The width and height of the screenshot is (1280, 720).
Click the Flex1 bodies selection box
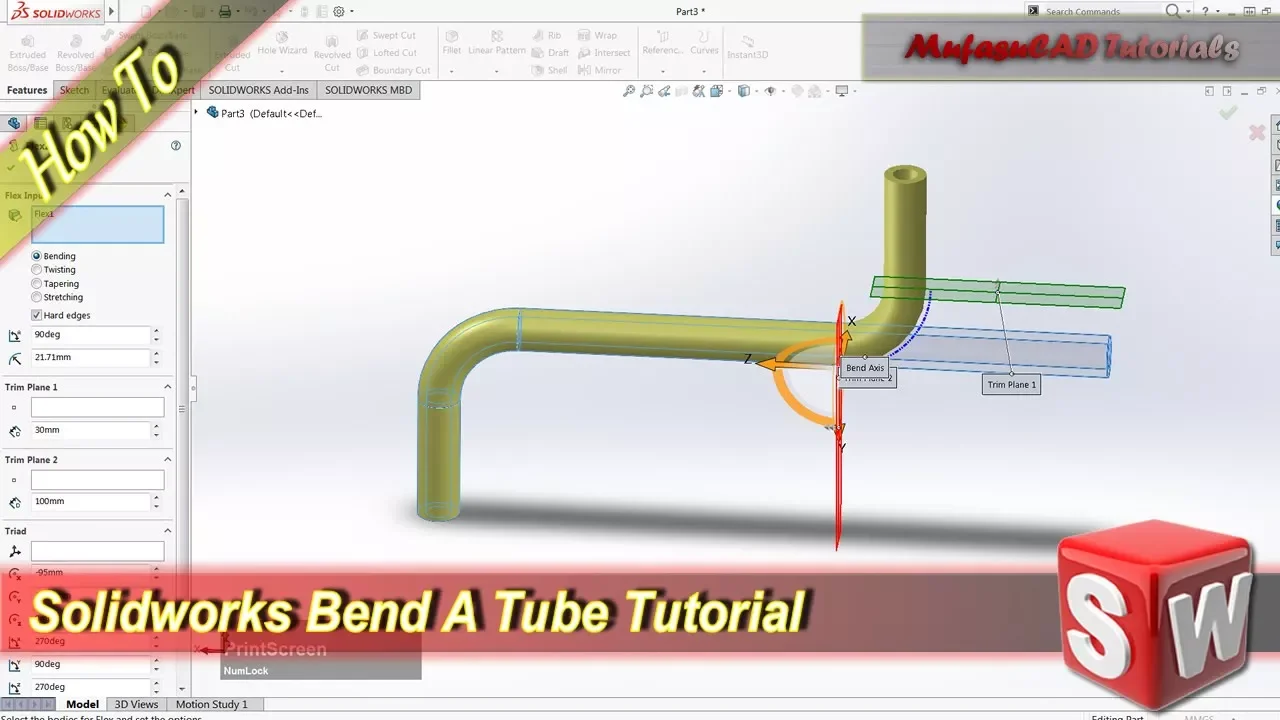(x=98, y=225)
